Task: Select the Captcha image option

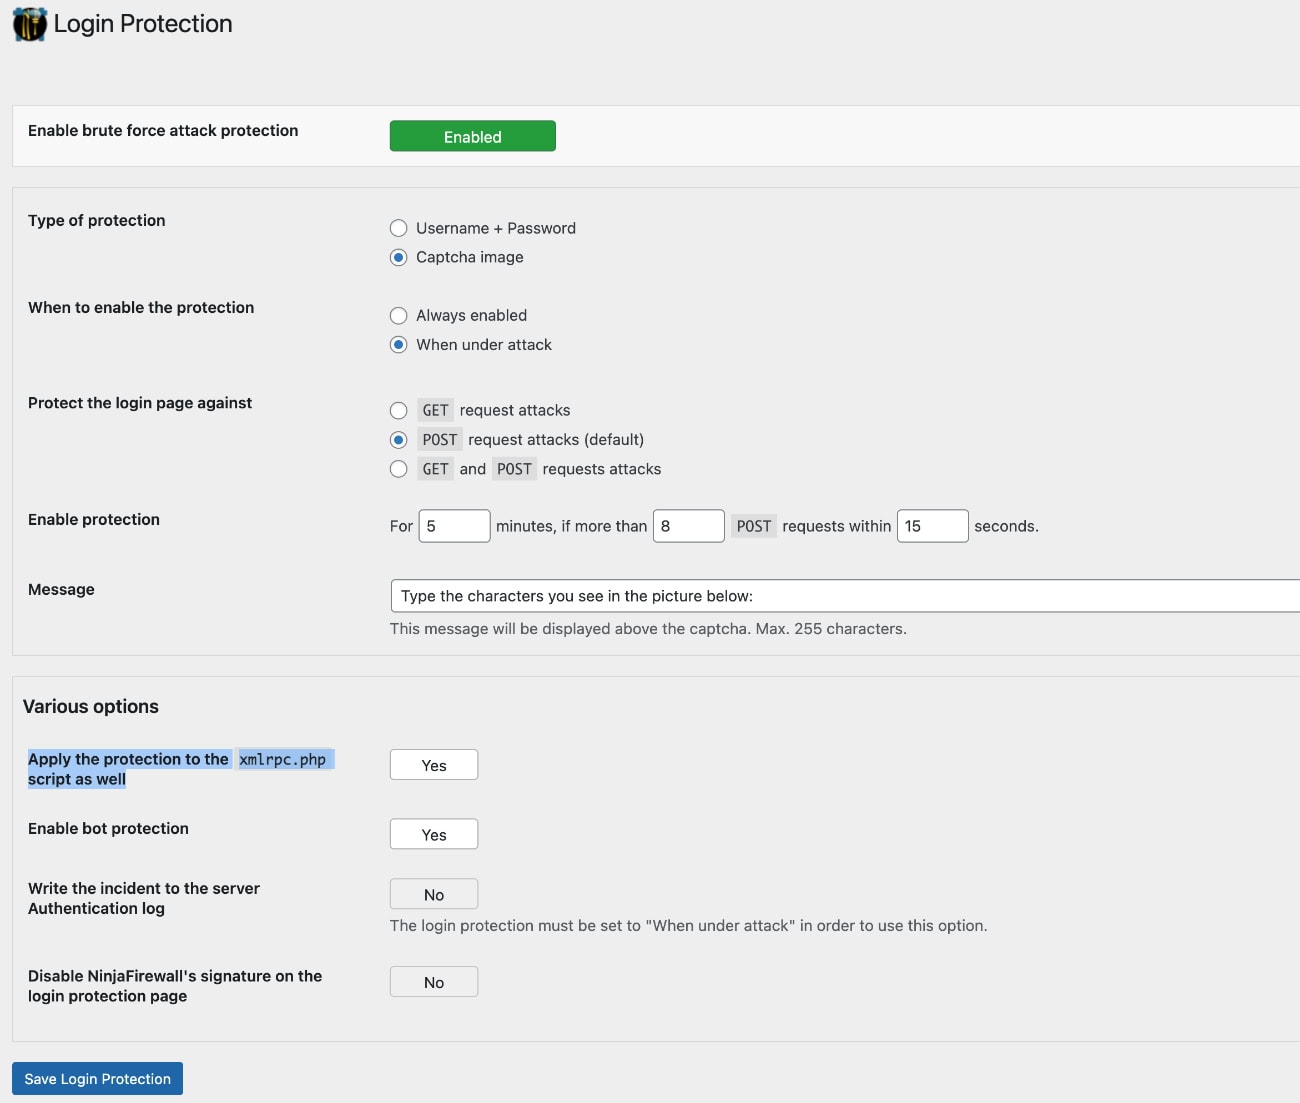Action: click(398, 257)
